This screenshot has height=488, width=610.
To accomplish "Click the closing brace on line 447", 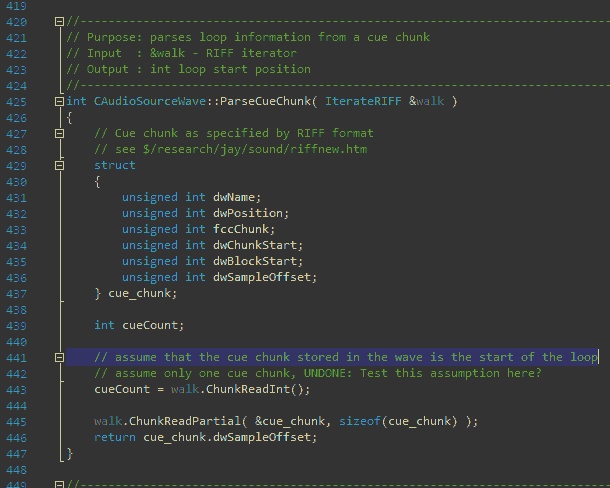I will 70,453.
